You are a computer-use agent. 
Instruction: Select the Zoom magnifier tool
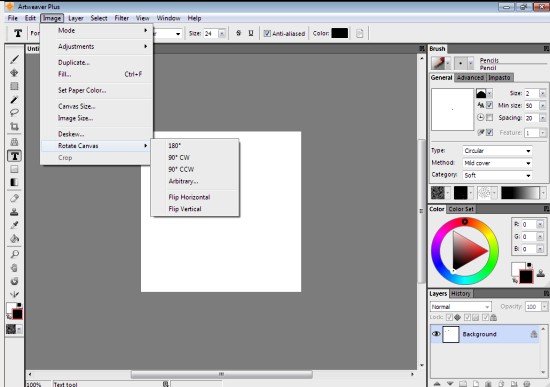pyautogui.click(x=14, y=254)
